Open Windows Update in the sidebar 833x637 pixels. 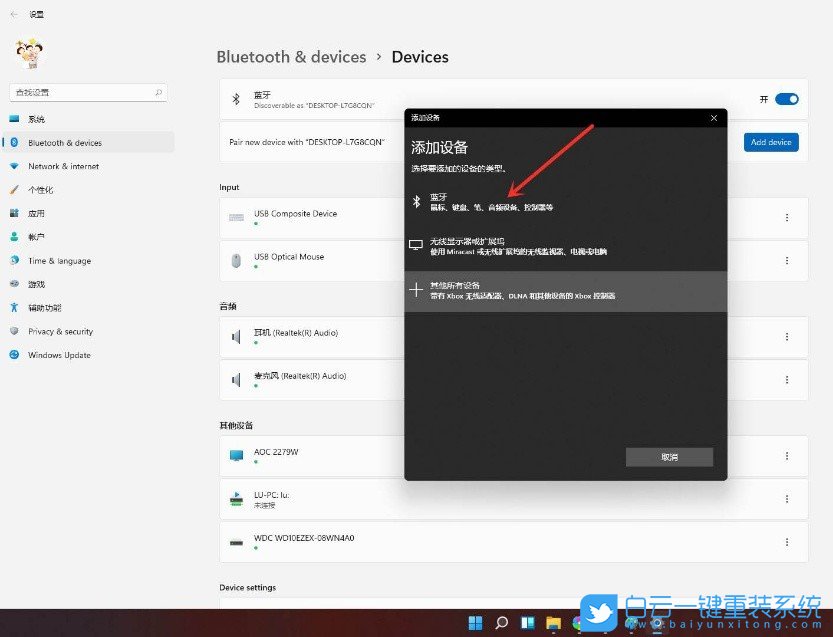pos(59,355)
